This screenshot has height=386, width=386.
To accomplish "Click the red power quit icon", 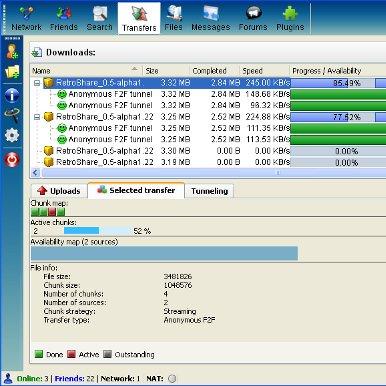I will click(12, 159).
